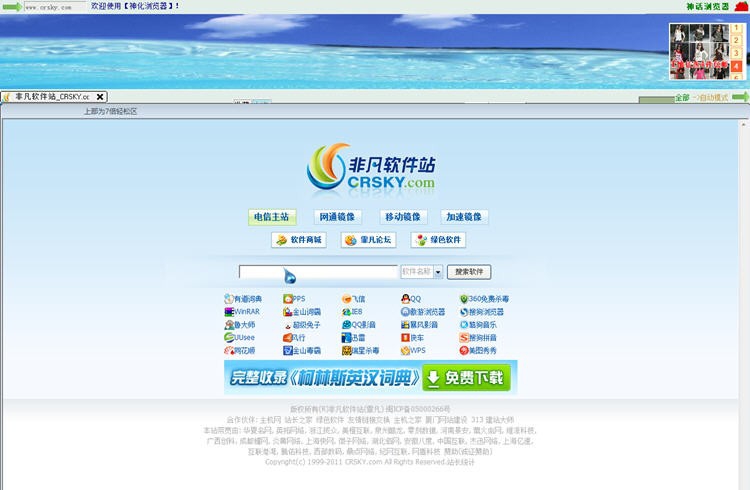
Task: Click the 自动模式 label
Action: click(714, 98)
